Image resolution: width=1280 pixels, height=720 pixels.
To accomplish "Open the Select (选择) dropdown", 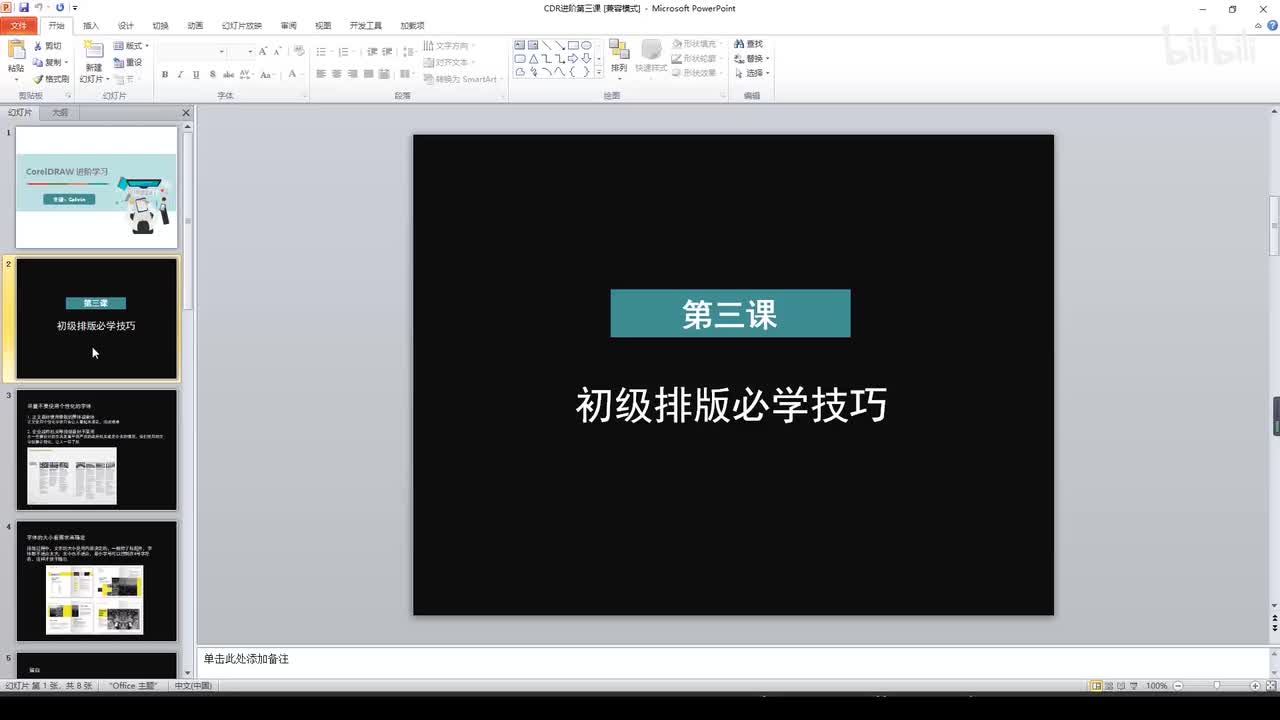I will [x=751, y=73].
